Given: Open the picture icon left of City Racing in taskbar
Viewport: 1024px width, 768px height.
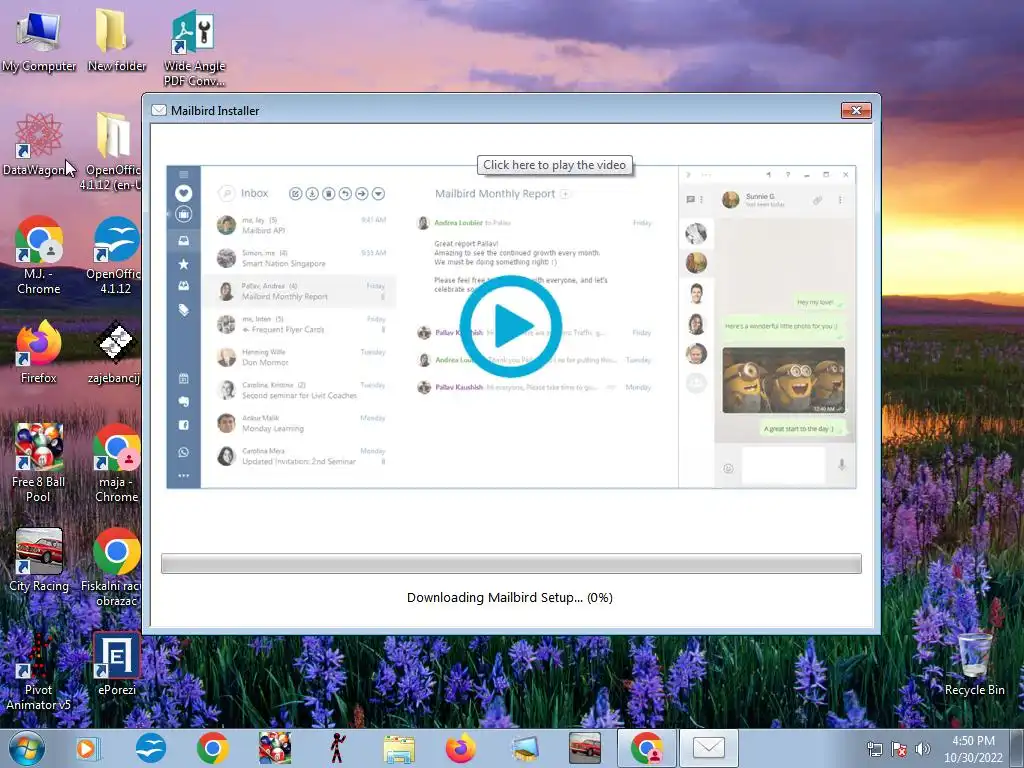Looking at the screenshot, I should click(x=523, y=748).
